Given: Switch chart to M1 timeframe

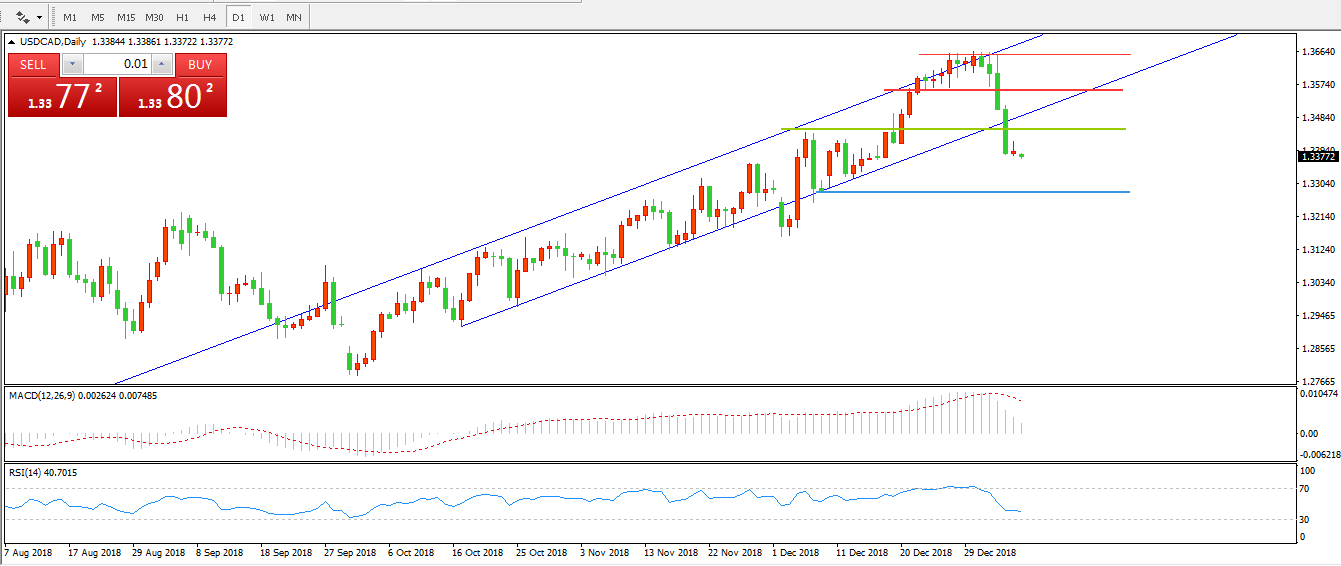Looking at the screenshot, I should (69, 17).
